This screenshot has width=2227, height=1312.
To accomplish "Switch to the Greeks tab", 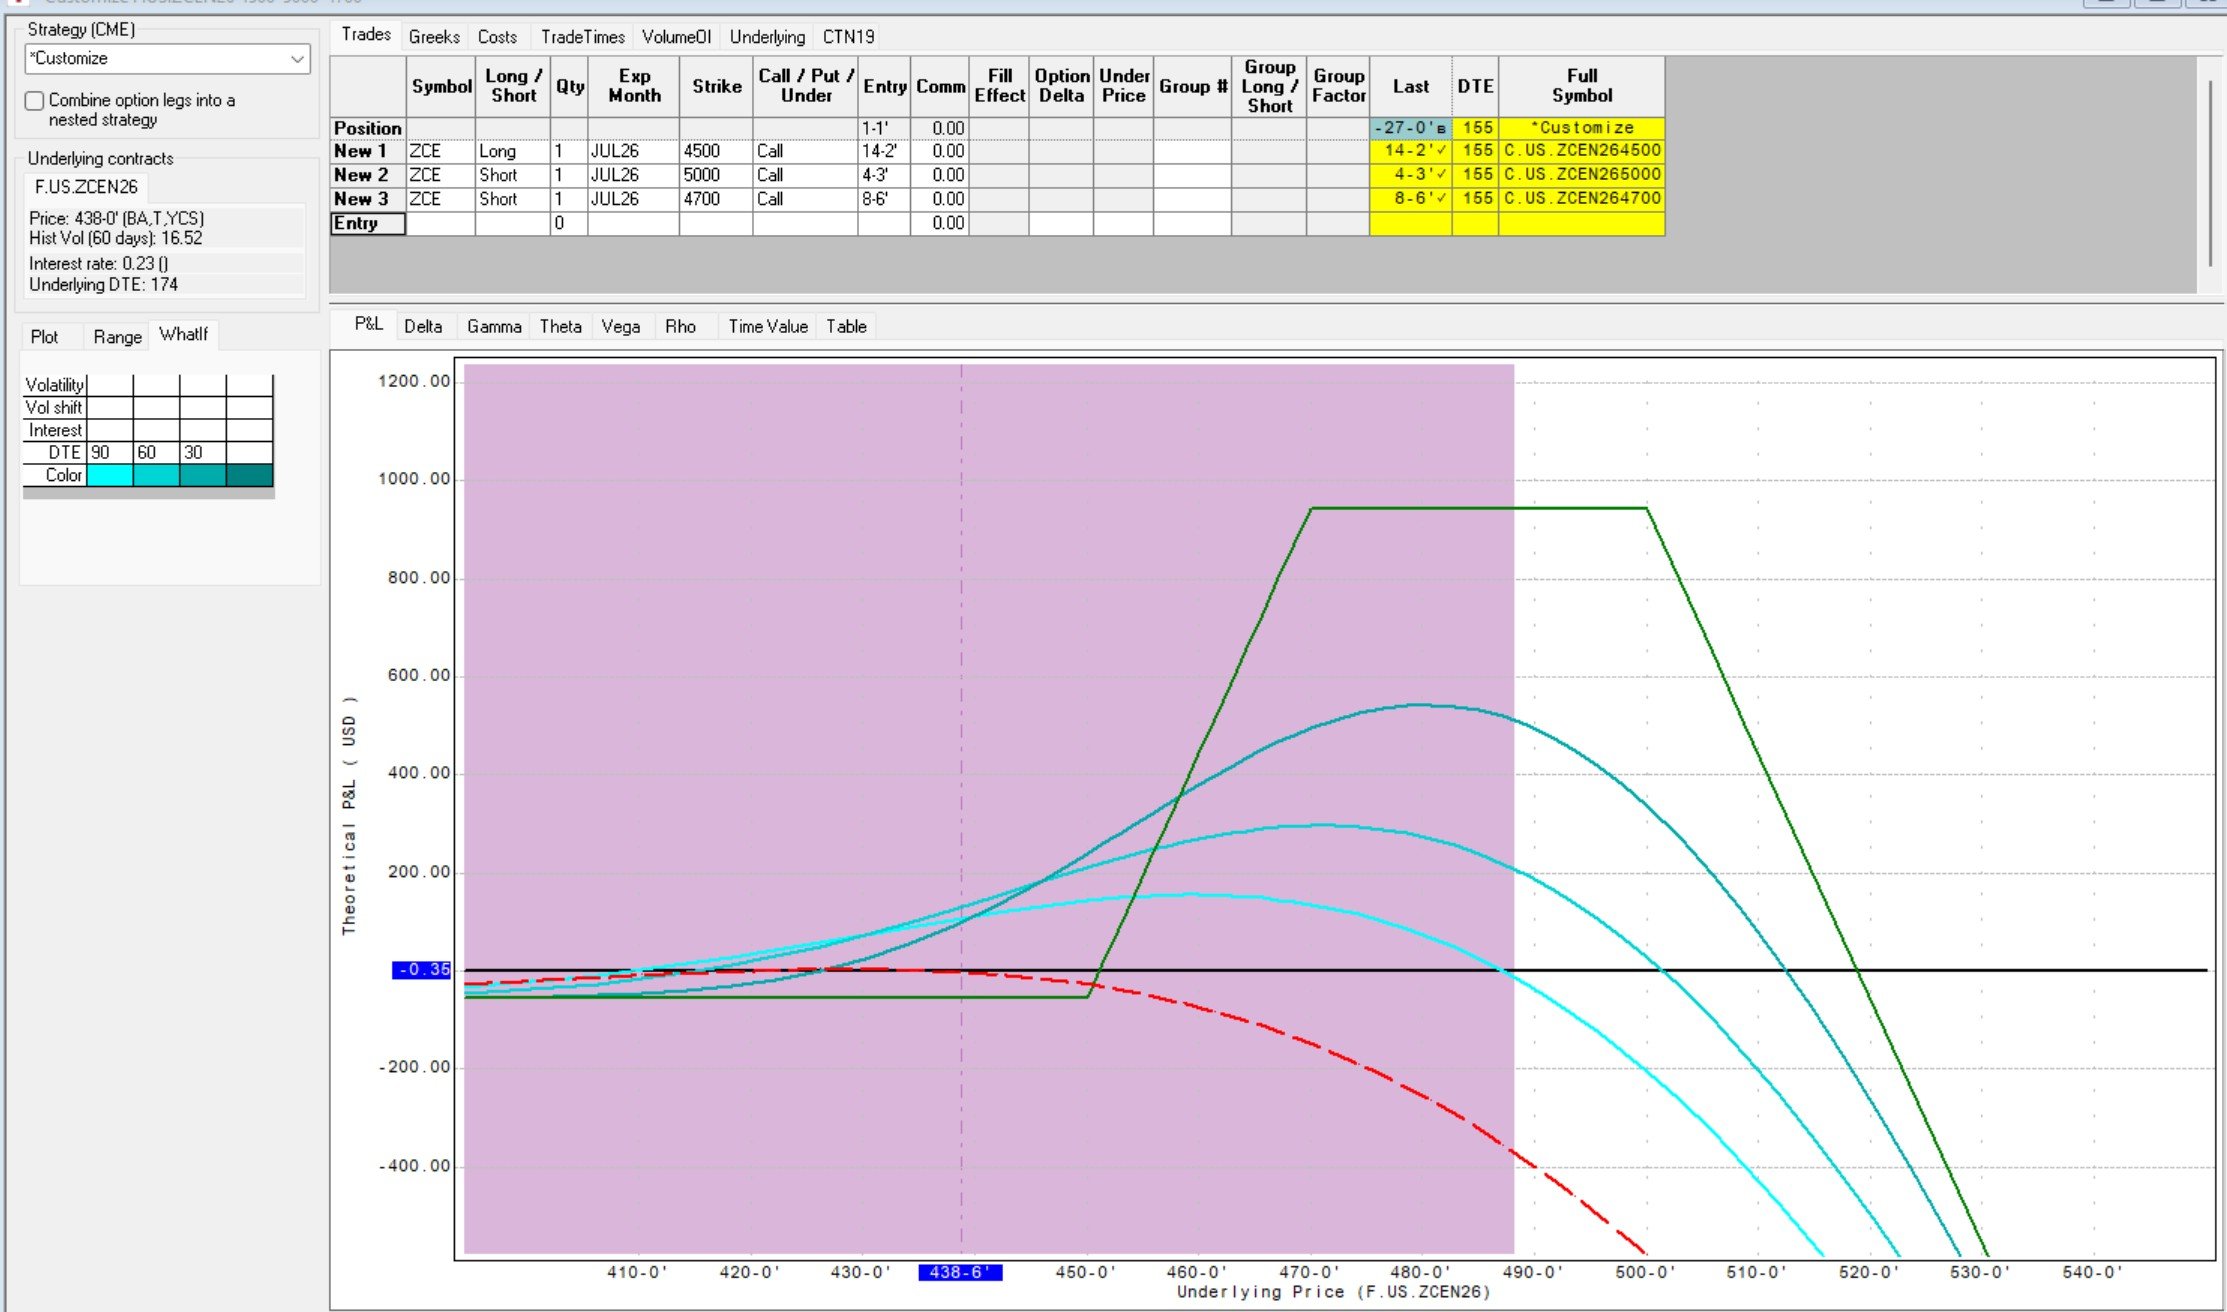I will click(x=434, y=37).
